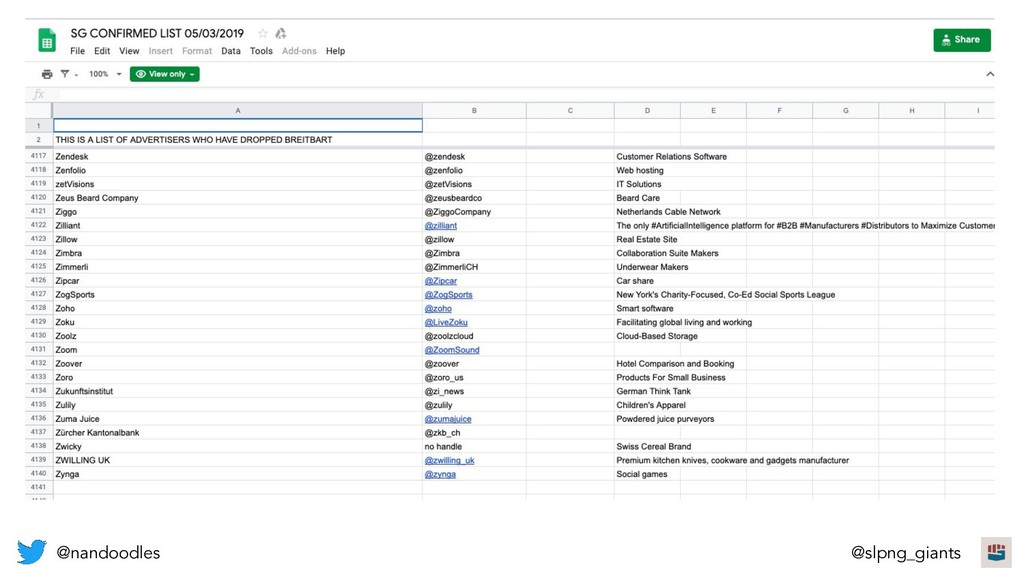This screenshot has width=1024, height=576.
Task: Click the cell 'Customer Relations Software'
Action: tap(671, 157)
